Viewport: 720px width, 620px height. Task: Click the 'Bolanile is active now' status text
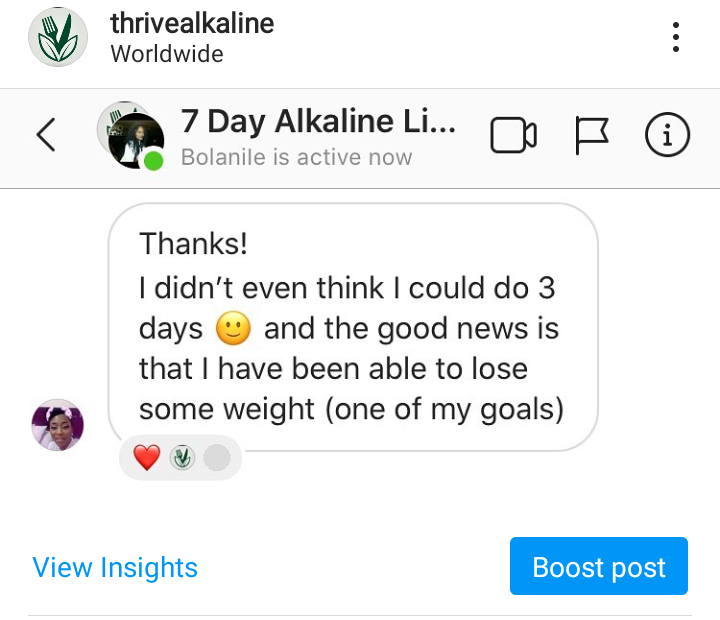click(296, 158)
